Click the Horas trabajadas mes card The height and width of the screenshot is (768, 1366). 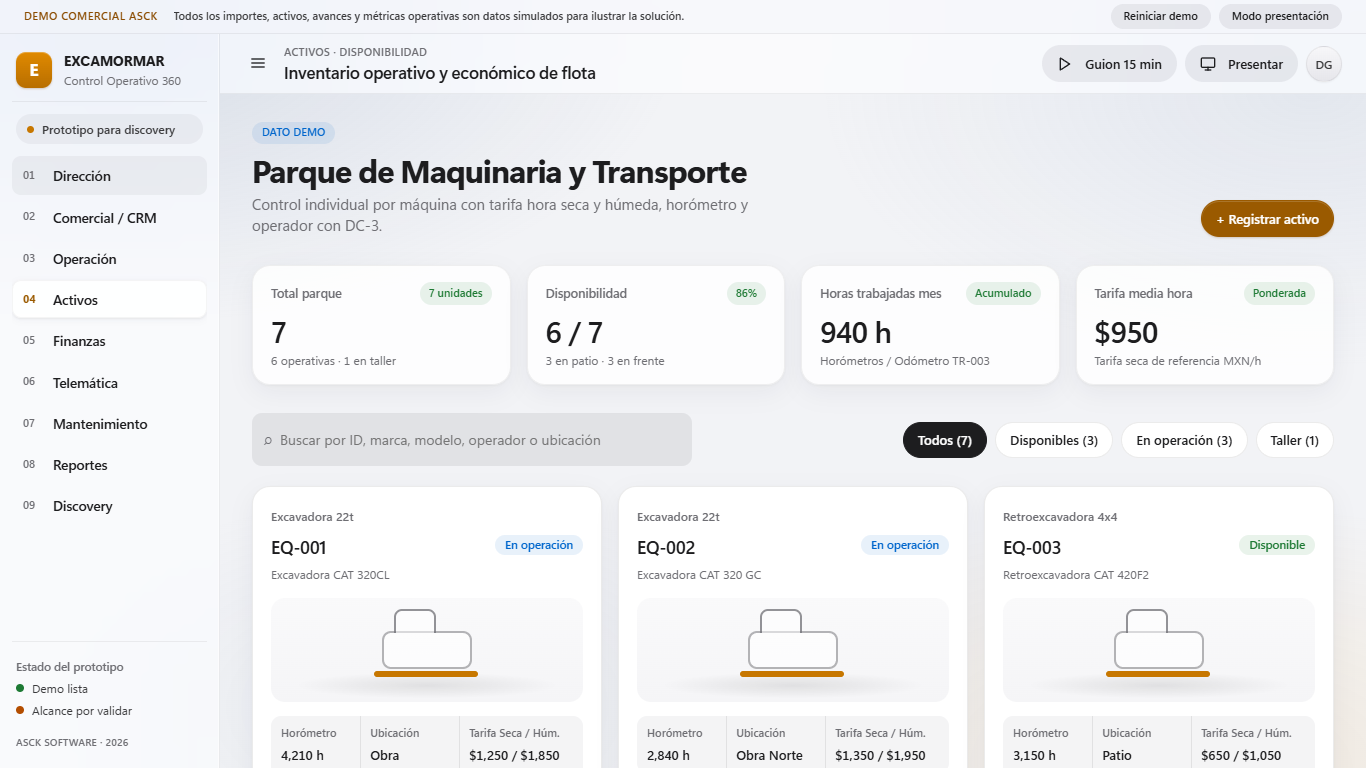point(930,325)
